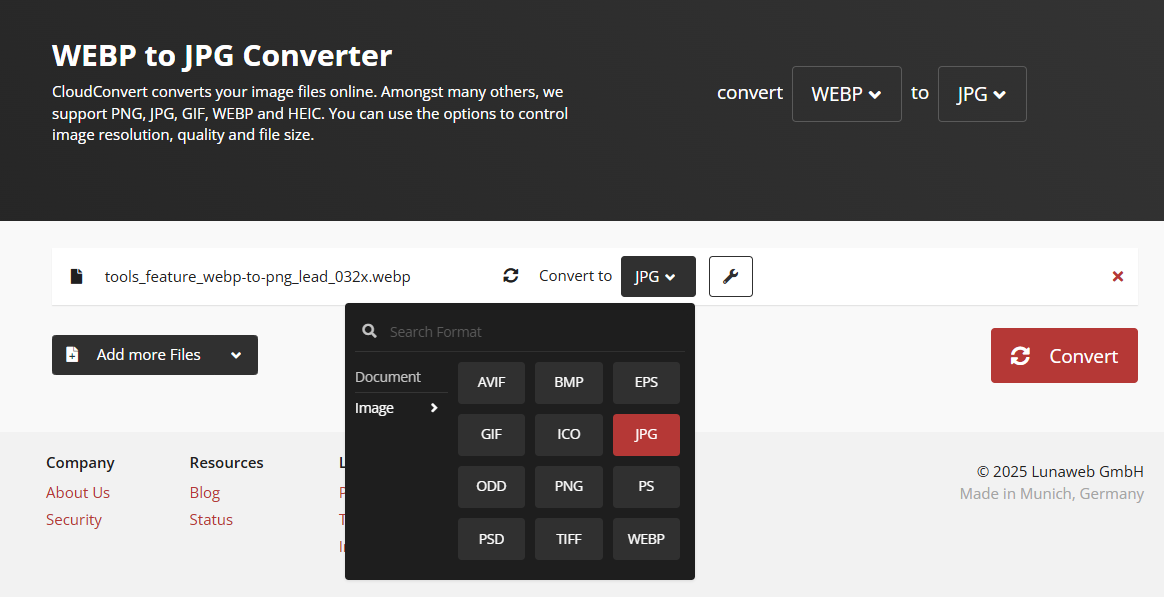Image resolution: width=1164 pixels, height=597 pixels.
Task: Click the file document icon beside the filename
Action: click(x=76, y=276)
